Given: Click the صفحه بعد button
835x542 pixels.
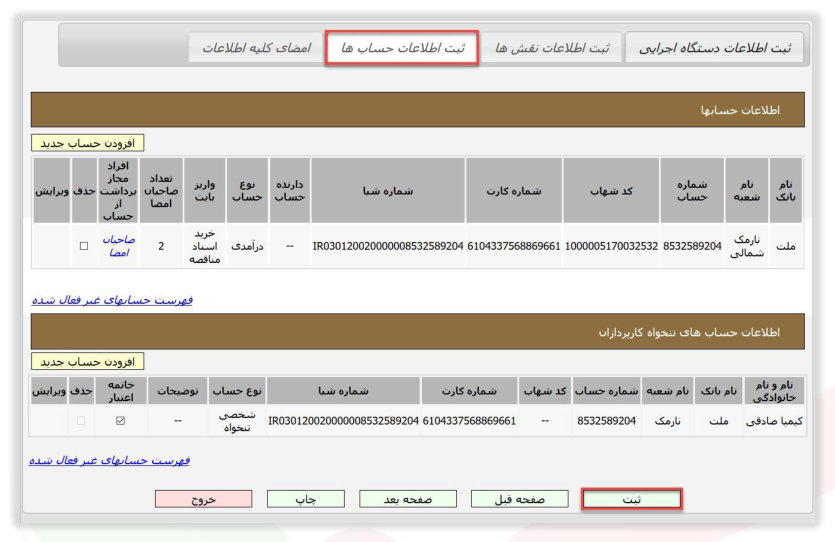Looking at the screenshot, I should tap(408, 499).
